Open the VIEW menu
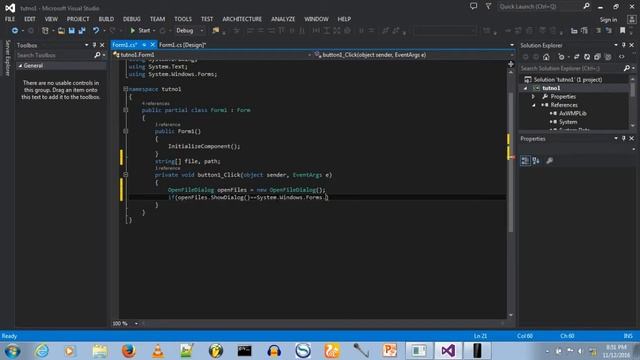640x360 pixels. pos(51,19)
